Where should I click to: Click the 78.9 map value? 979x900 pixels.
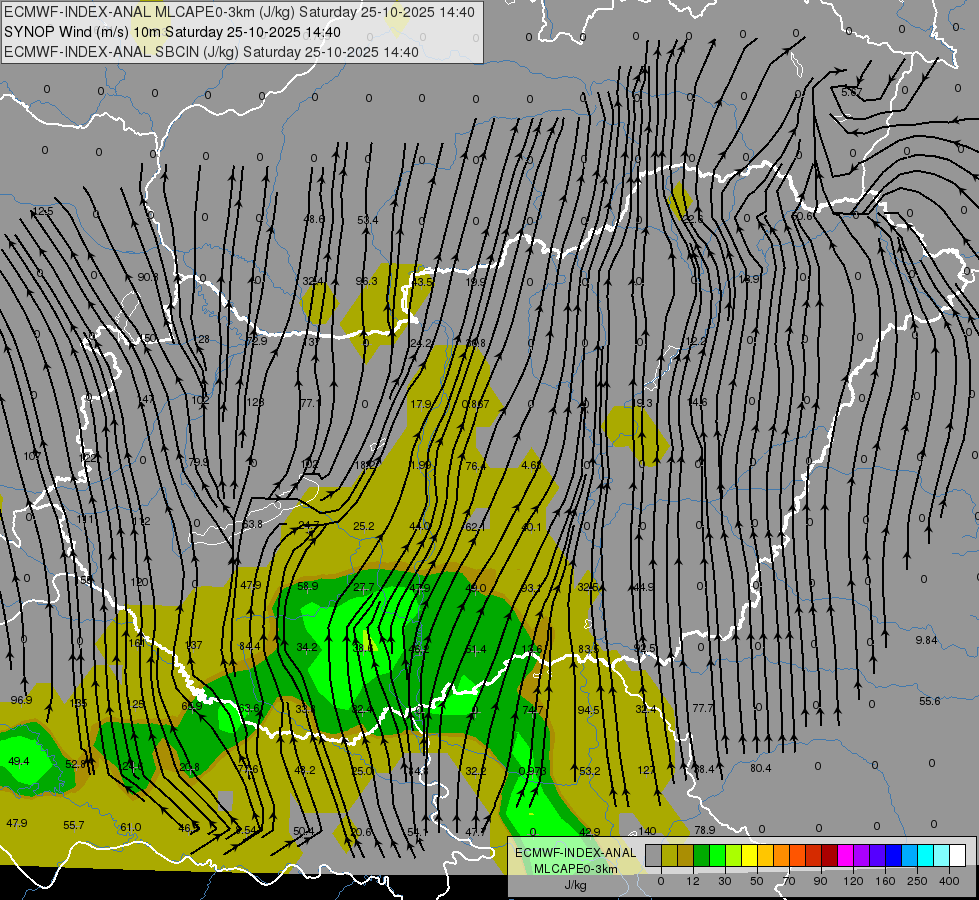tap(705, 830)
